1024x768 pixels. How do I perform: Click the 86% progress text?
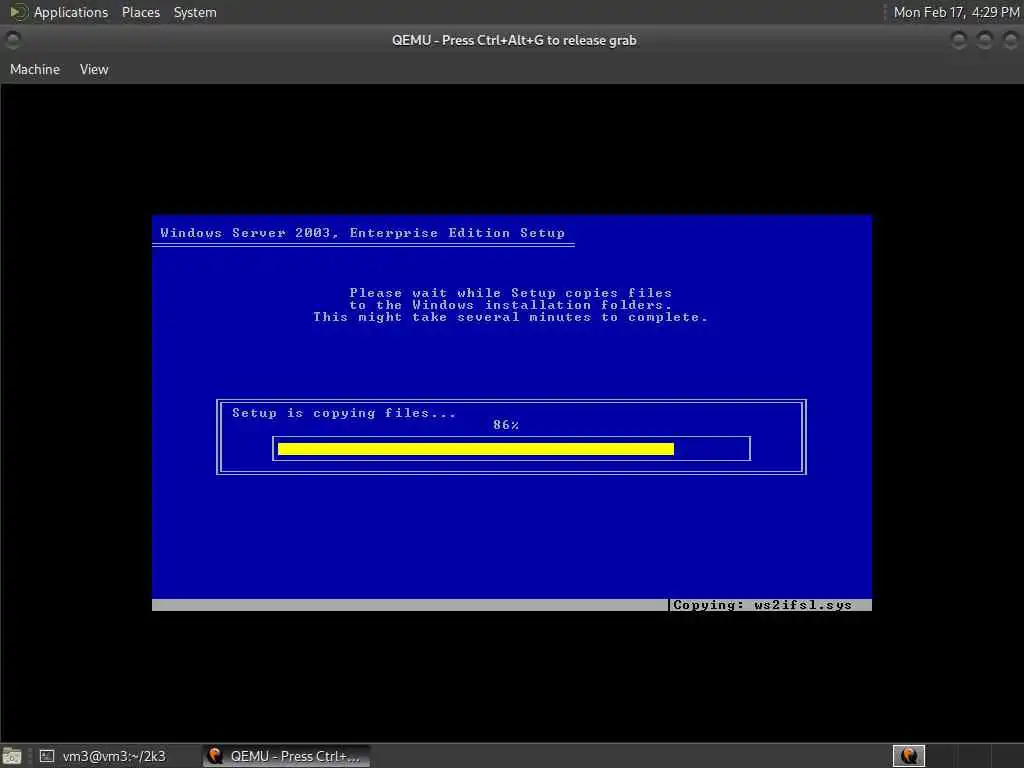click(506, 425)
